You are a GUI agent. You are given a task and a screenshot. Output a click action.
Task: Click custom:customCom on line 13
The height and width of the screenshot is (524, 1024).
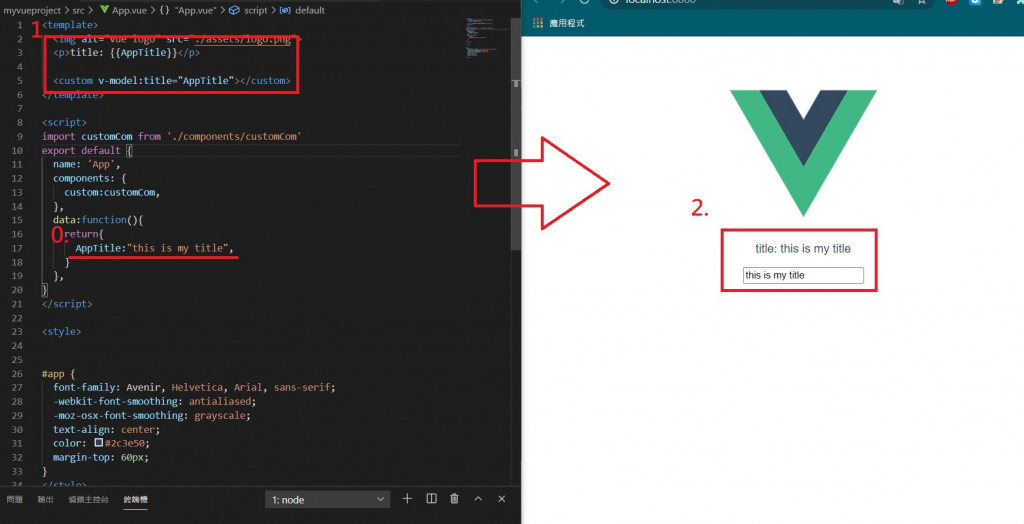(x=112, y=192)
